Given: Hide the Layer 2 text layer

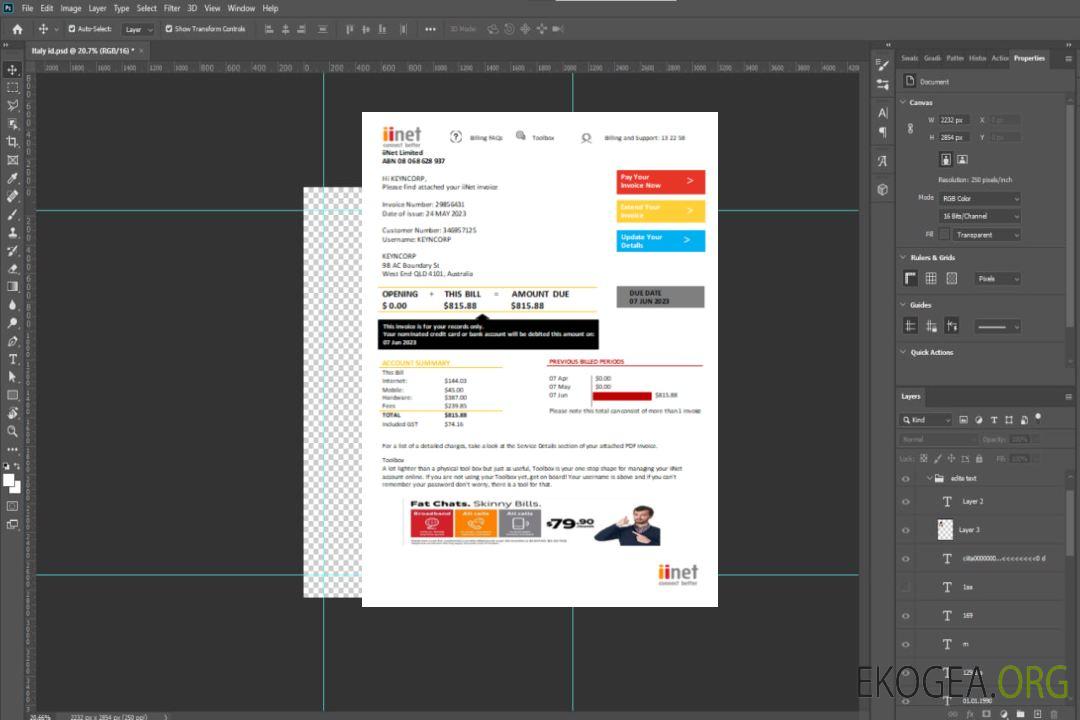Looking at the screenshot, I should coord(905,502).
